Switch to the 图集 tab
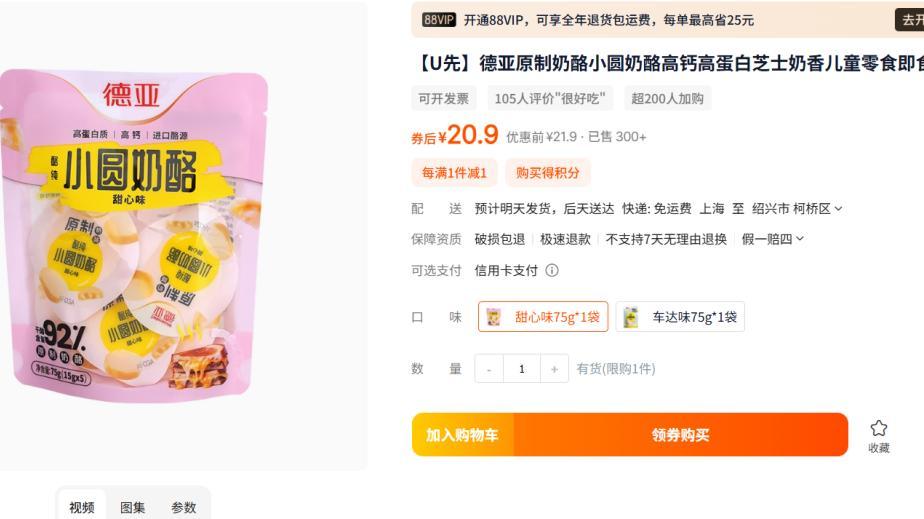The image size is (924, 519). tap(133, 507)
